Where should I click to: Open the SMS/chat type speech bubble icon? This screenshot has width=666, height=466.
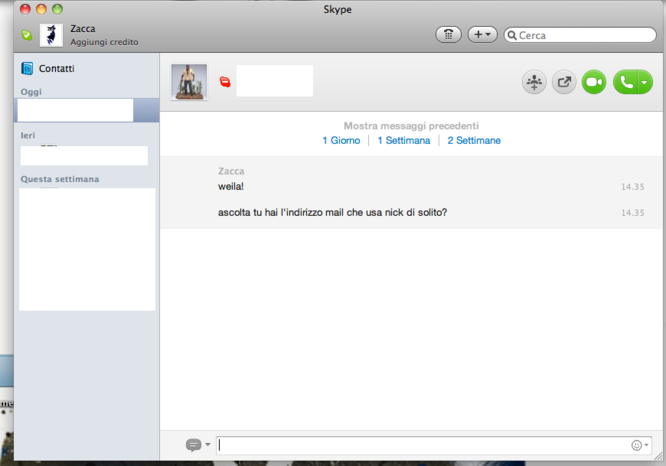tap(193, 445)
